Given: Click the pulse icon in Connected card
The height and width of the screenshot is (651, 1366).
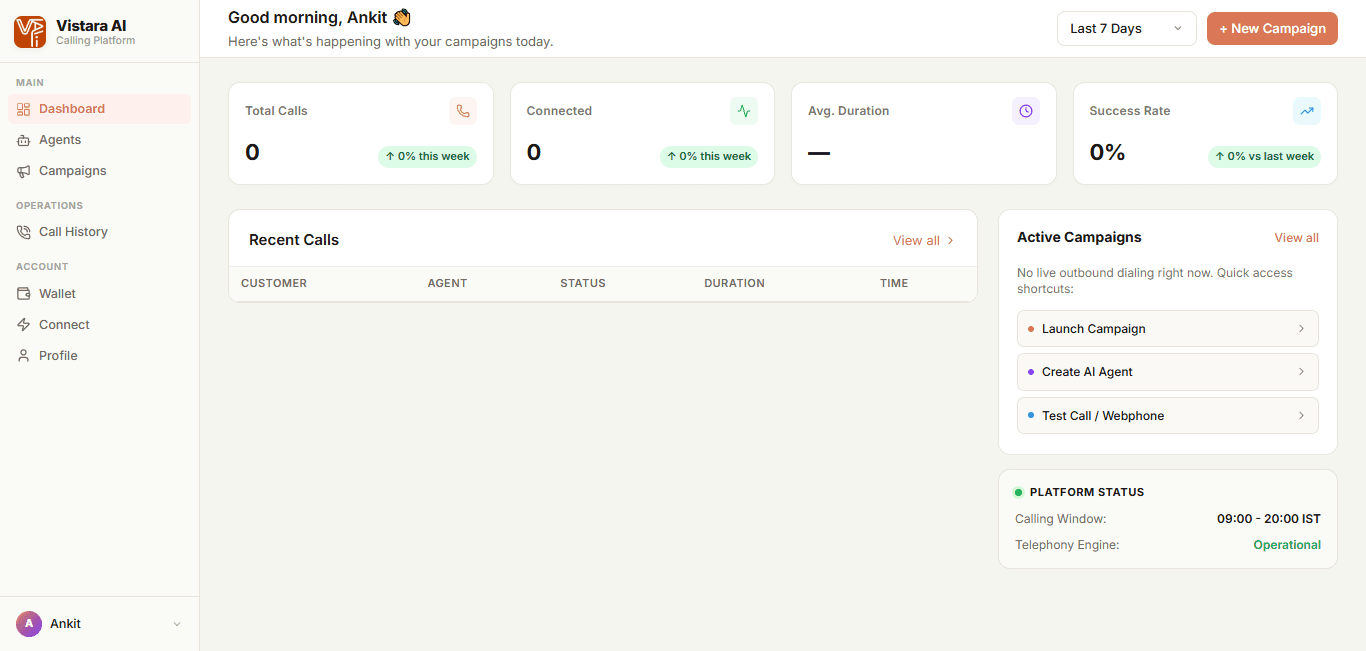Looking at the screenshot, I should [744, 111].
